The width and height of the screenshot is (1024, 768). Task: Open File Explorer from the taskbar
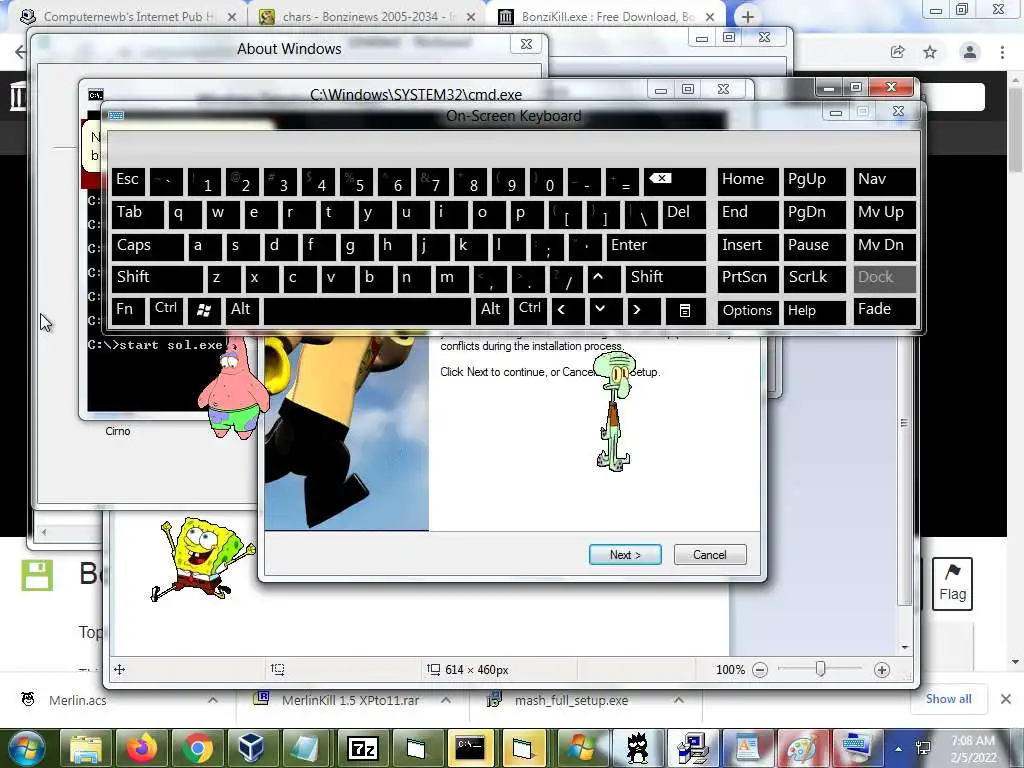click(86, 748)
